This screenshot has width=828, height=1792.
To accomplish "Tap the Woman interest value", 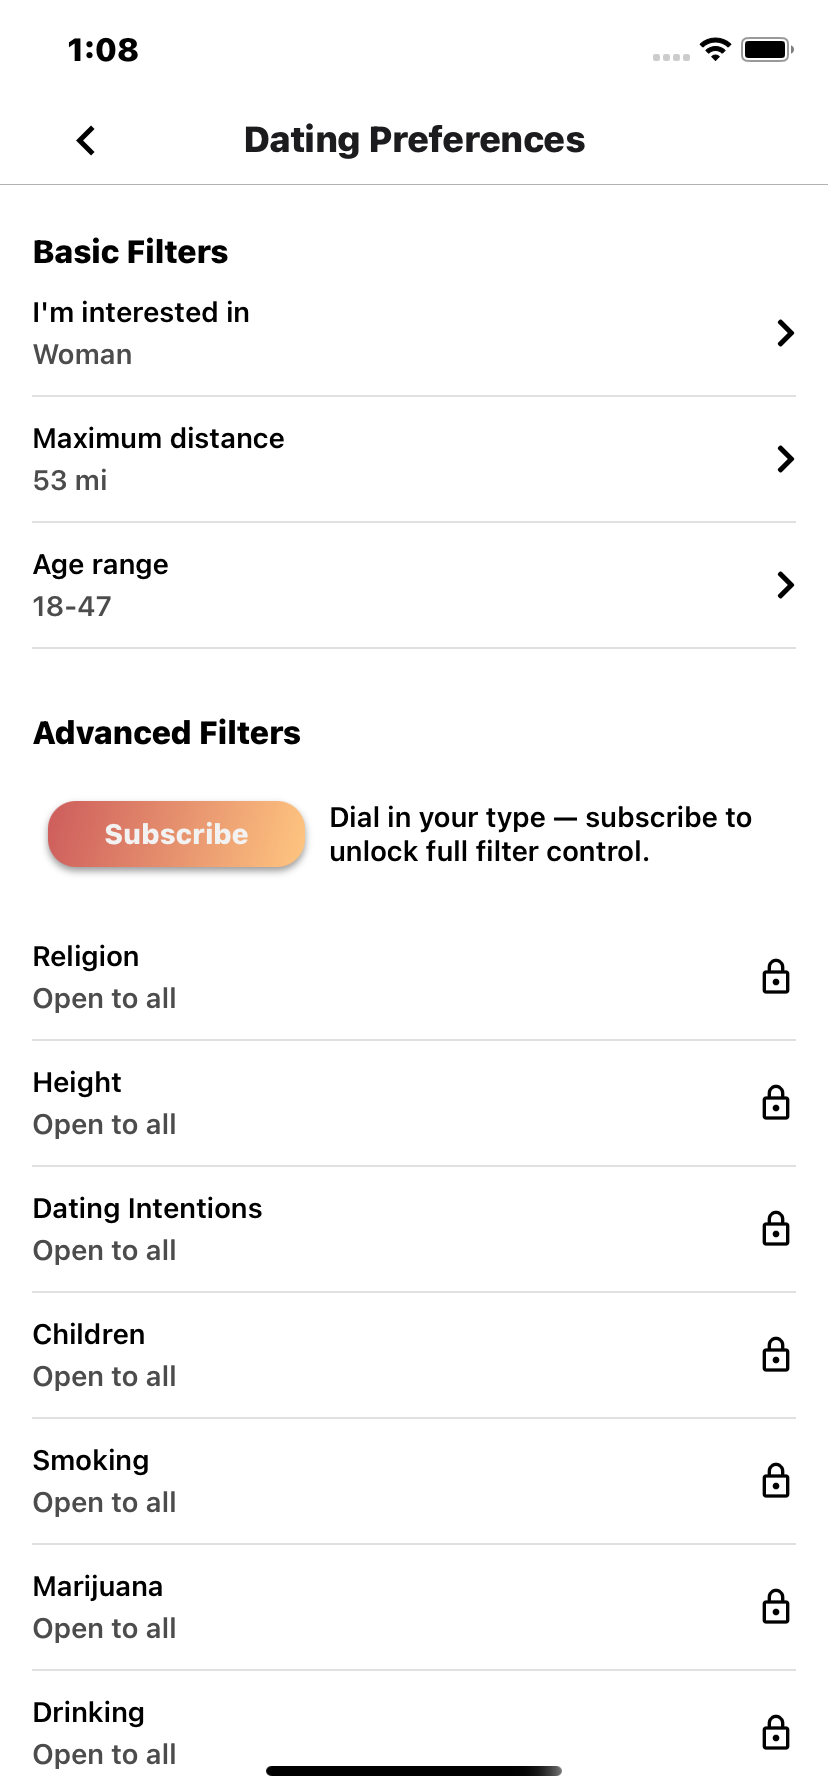I will 83,355.
